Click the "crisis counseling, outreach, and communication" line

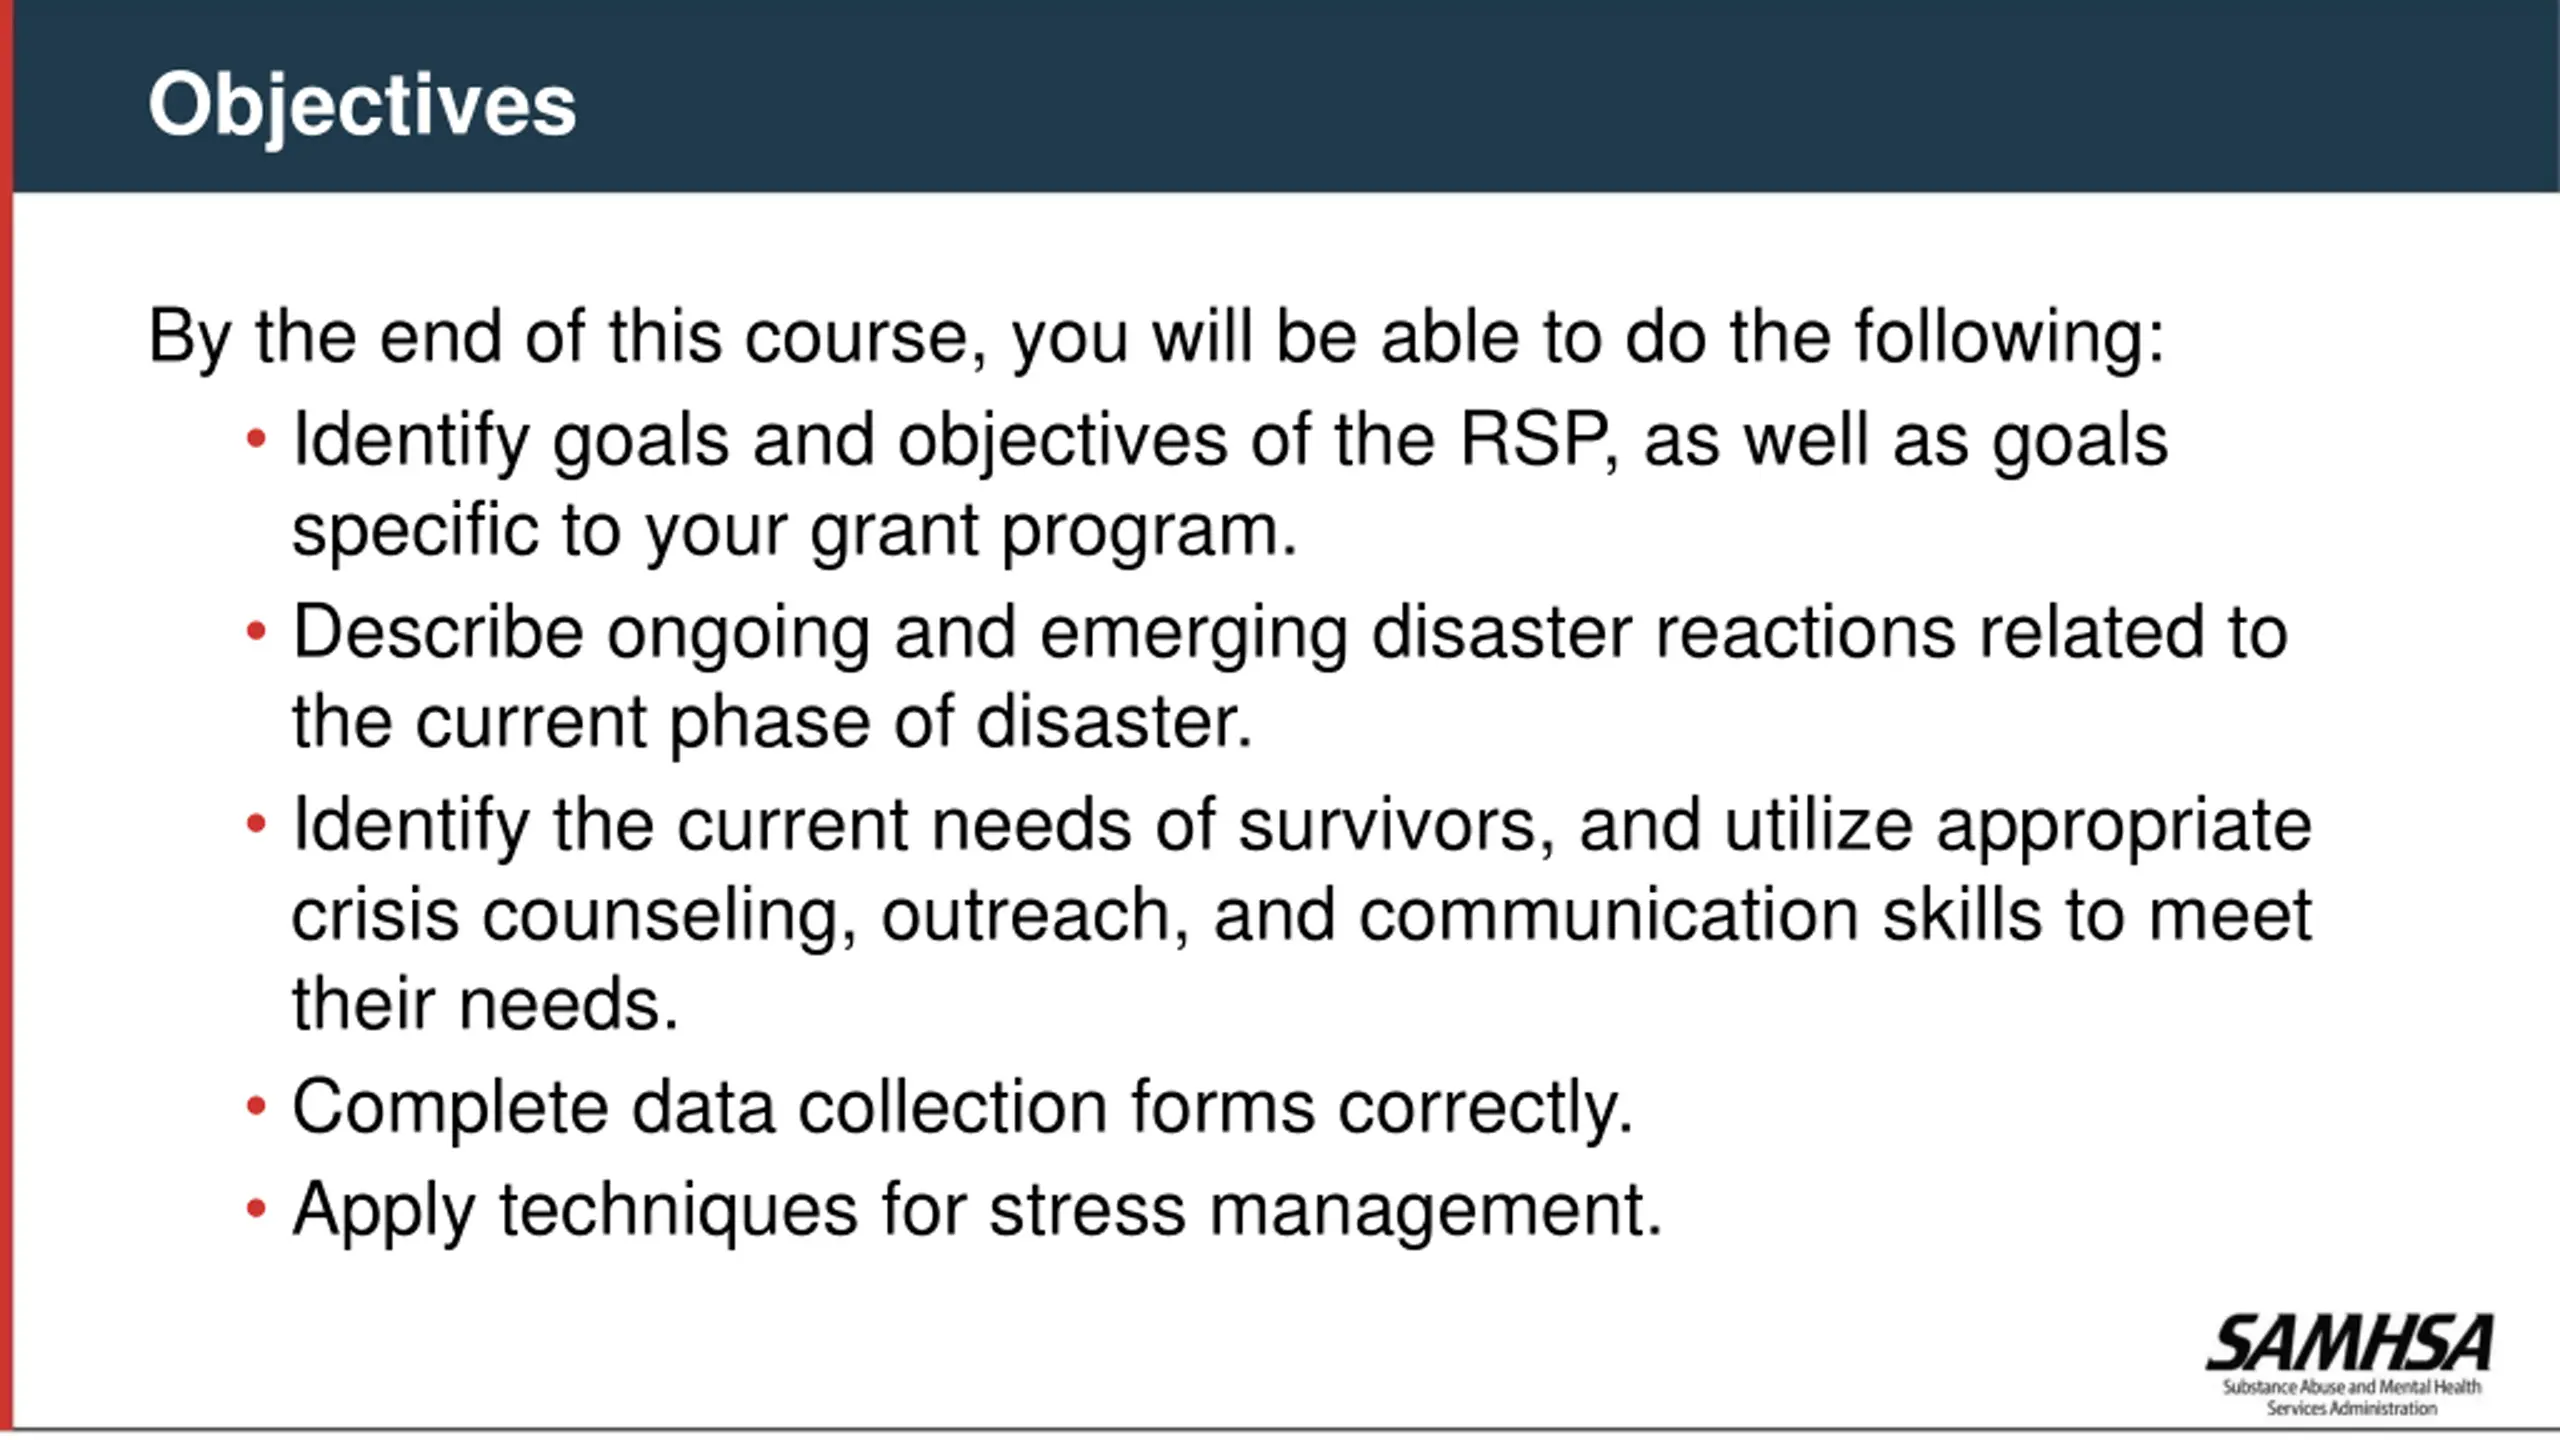1301,916
